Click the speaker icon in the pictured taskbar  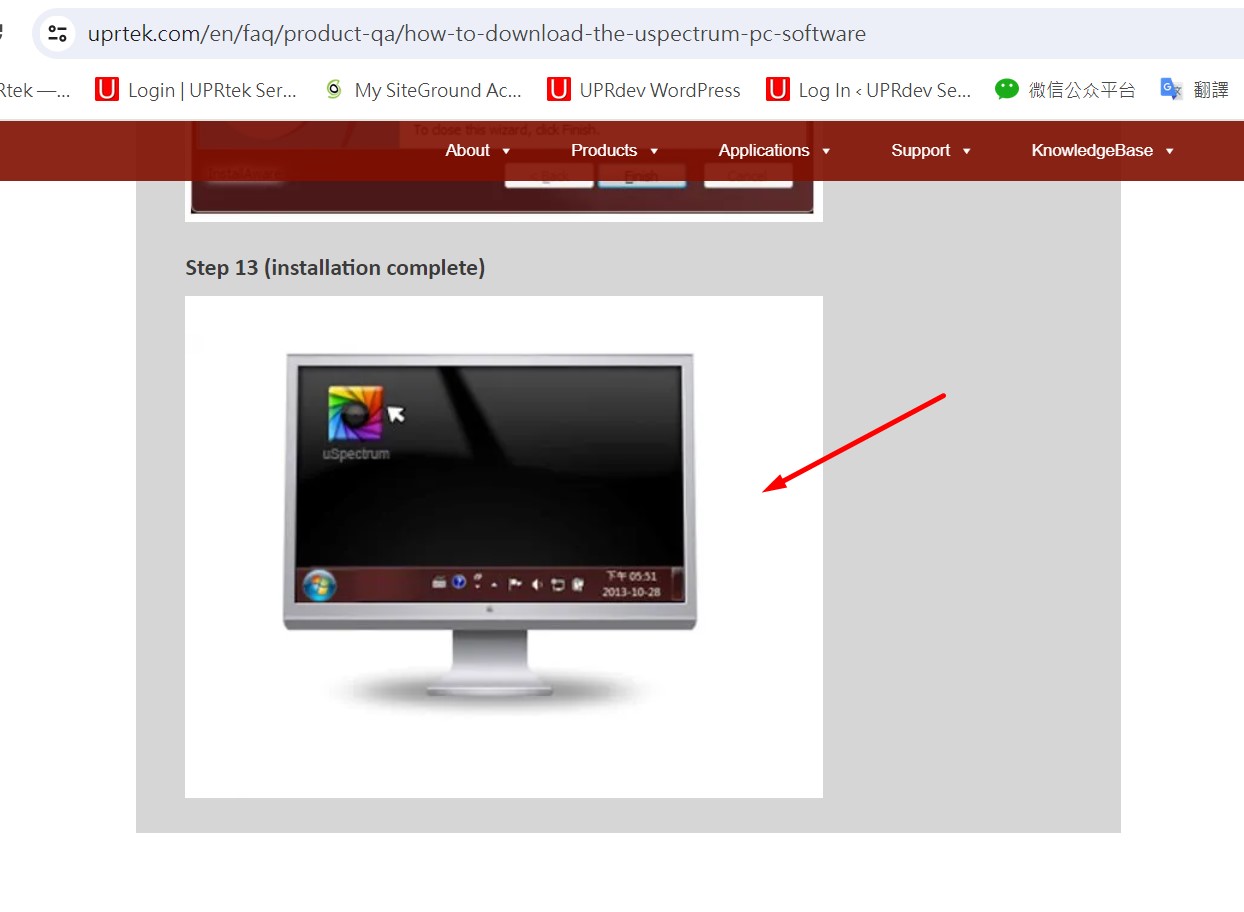537,584
